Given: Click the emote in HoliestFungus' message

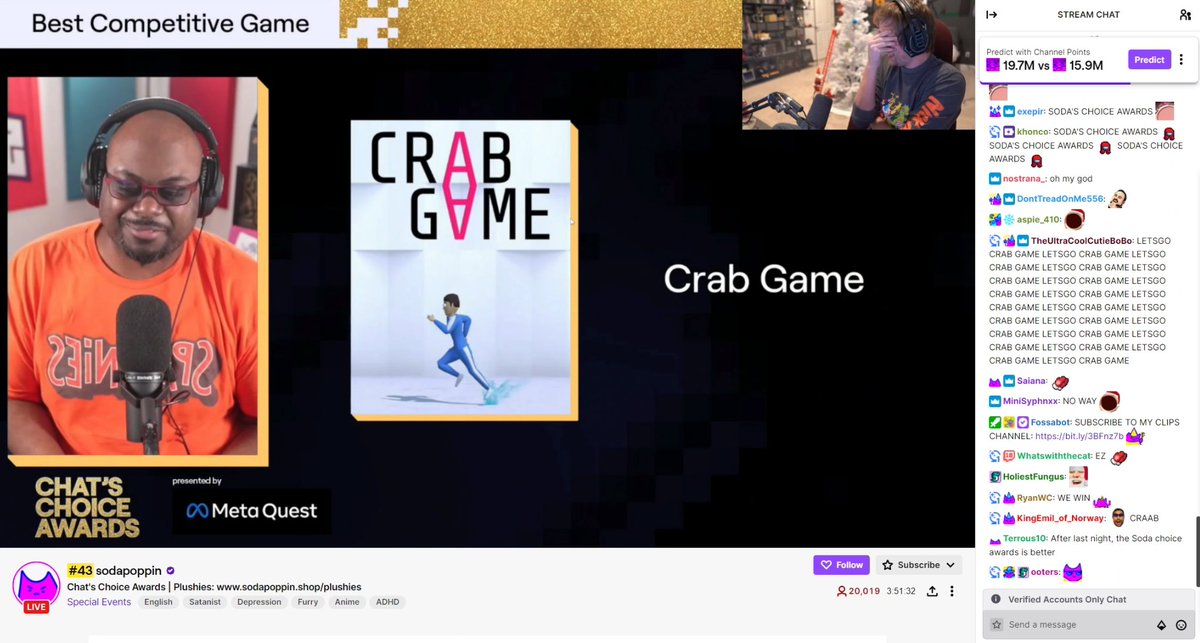Looking at the screenshot, I should point(1078,476).
